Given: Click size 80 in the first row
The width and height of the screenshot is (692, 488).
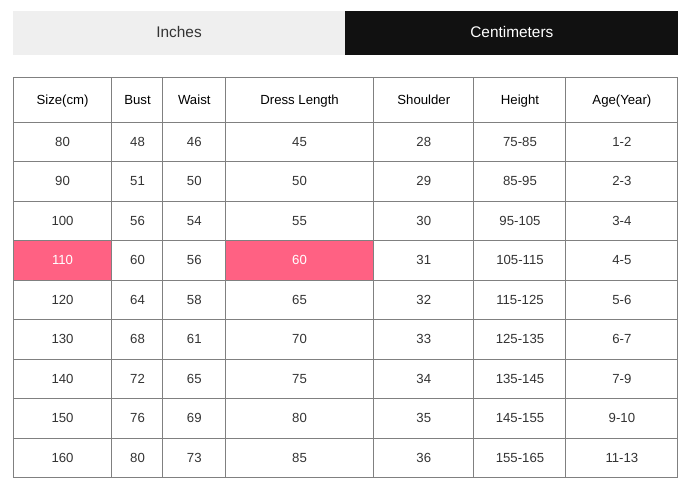Looking at the screenshot, I should (x=62, y=142).
